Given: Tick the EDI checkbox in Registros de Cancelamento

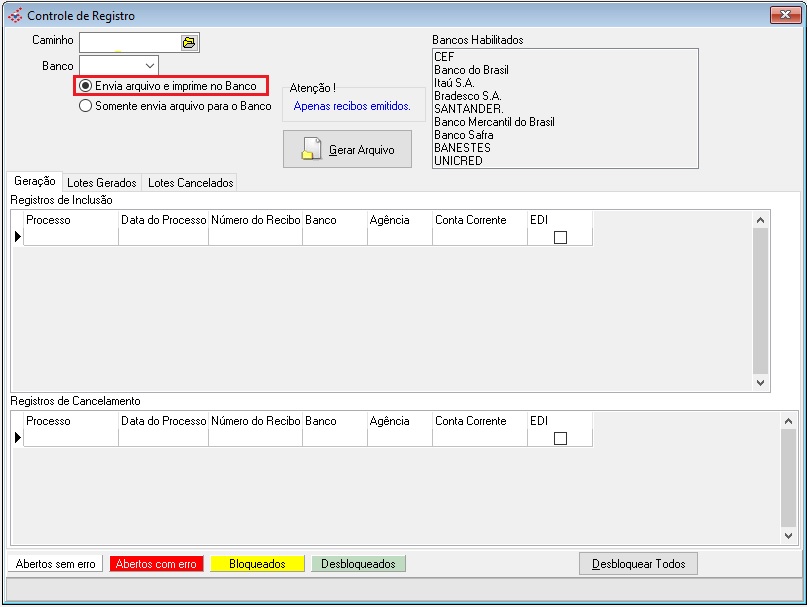Looking at the screenshot, I should (560, 438).
